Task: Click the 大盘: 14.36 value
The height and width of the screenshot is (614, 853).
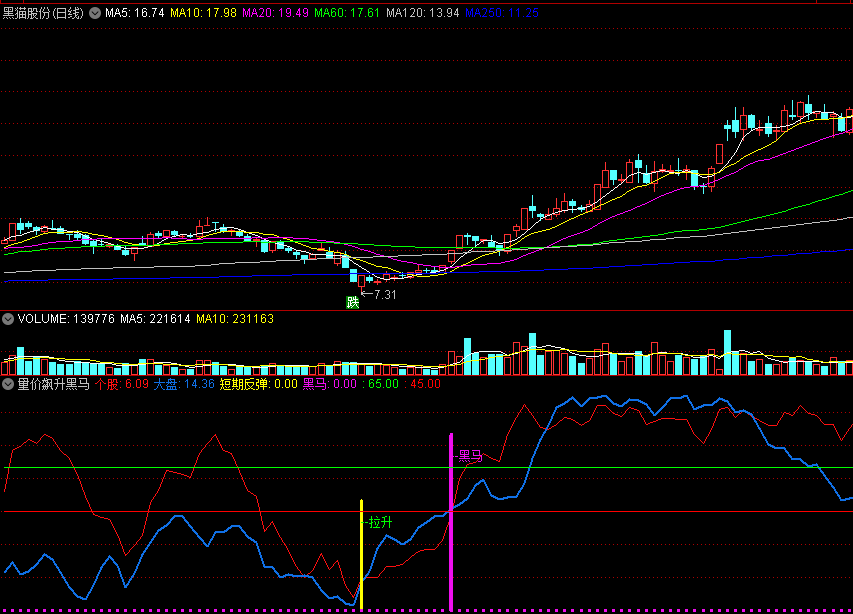Action: coord(184,384)
